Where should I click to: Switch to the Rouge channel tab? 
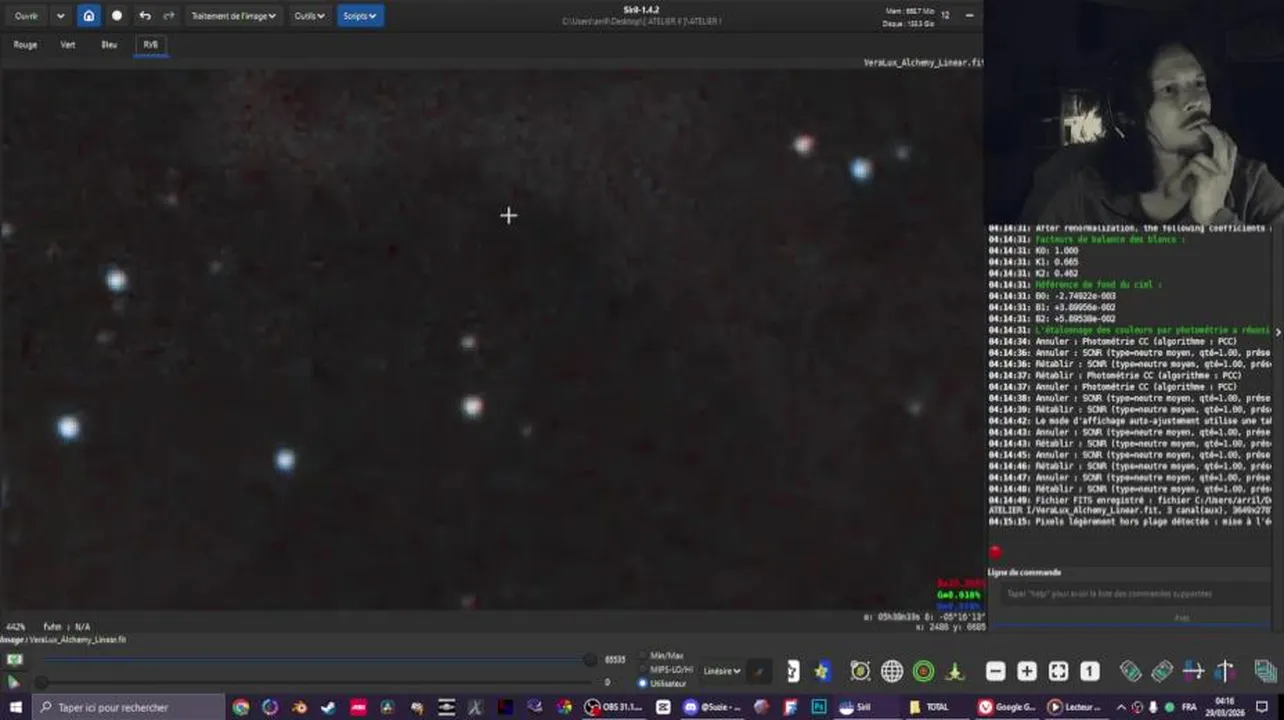(x=25, y=45)
